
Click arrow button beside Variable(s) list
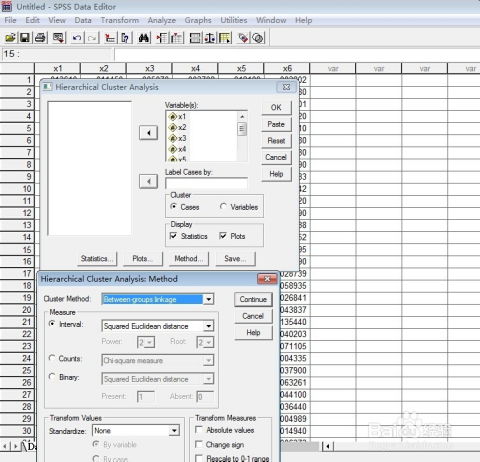148,133
